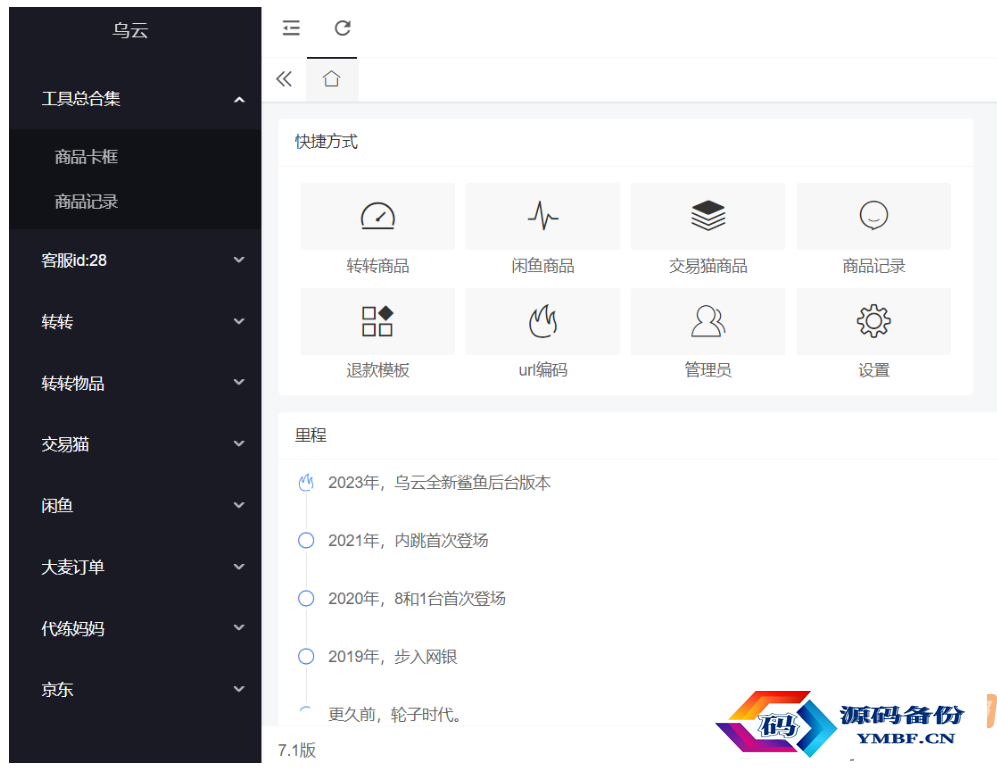Screen dimensions: 997x769
Task: Open the 转转商品 speedometer shortcut icon
Action: point(378,216)
